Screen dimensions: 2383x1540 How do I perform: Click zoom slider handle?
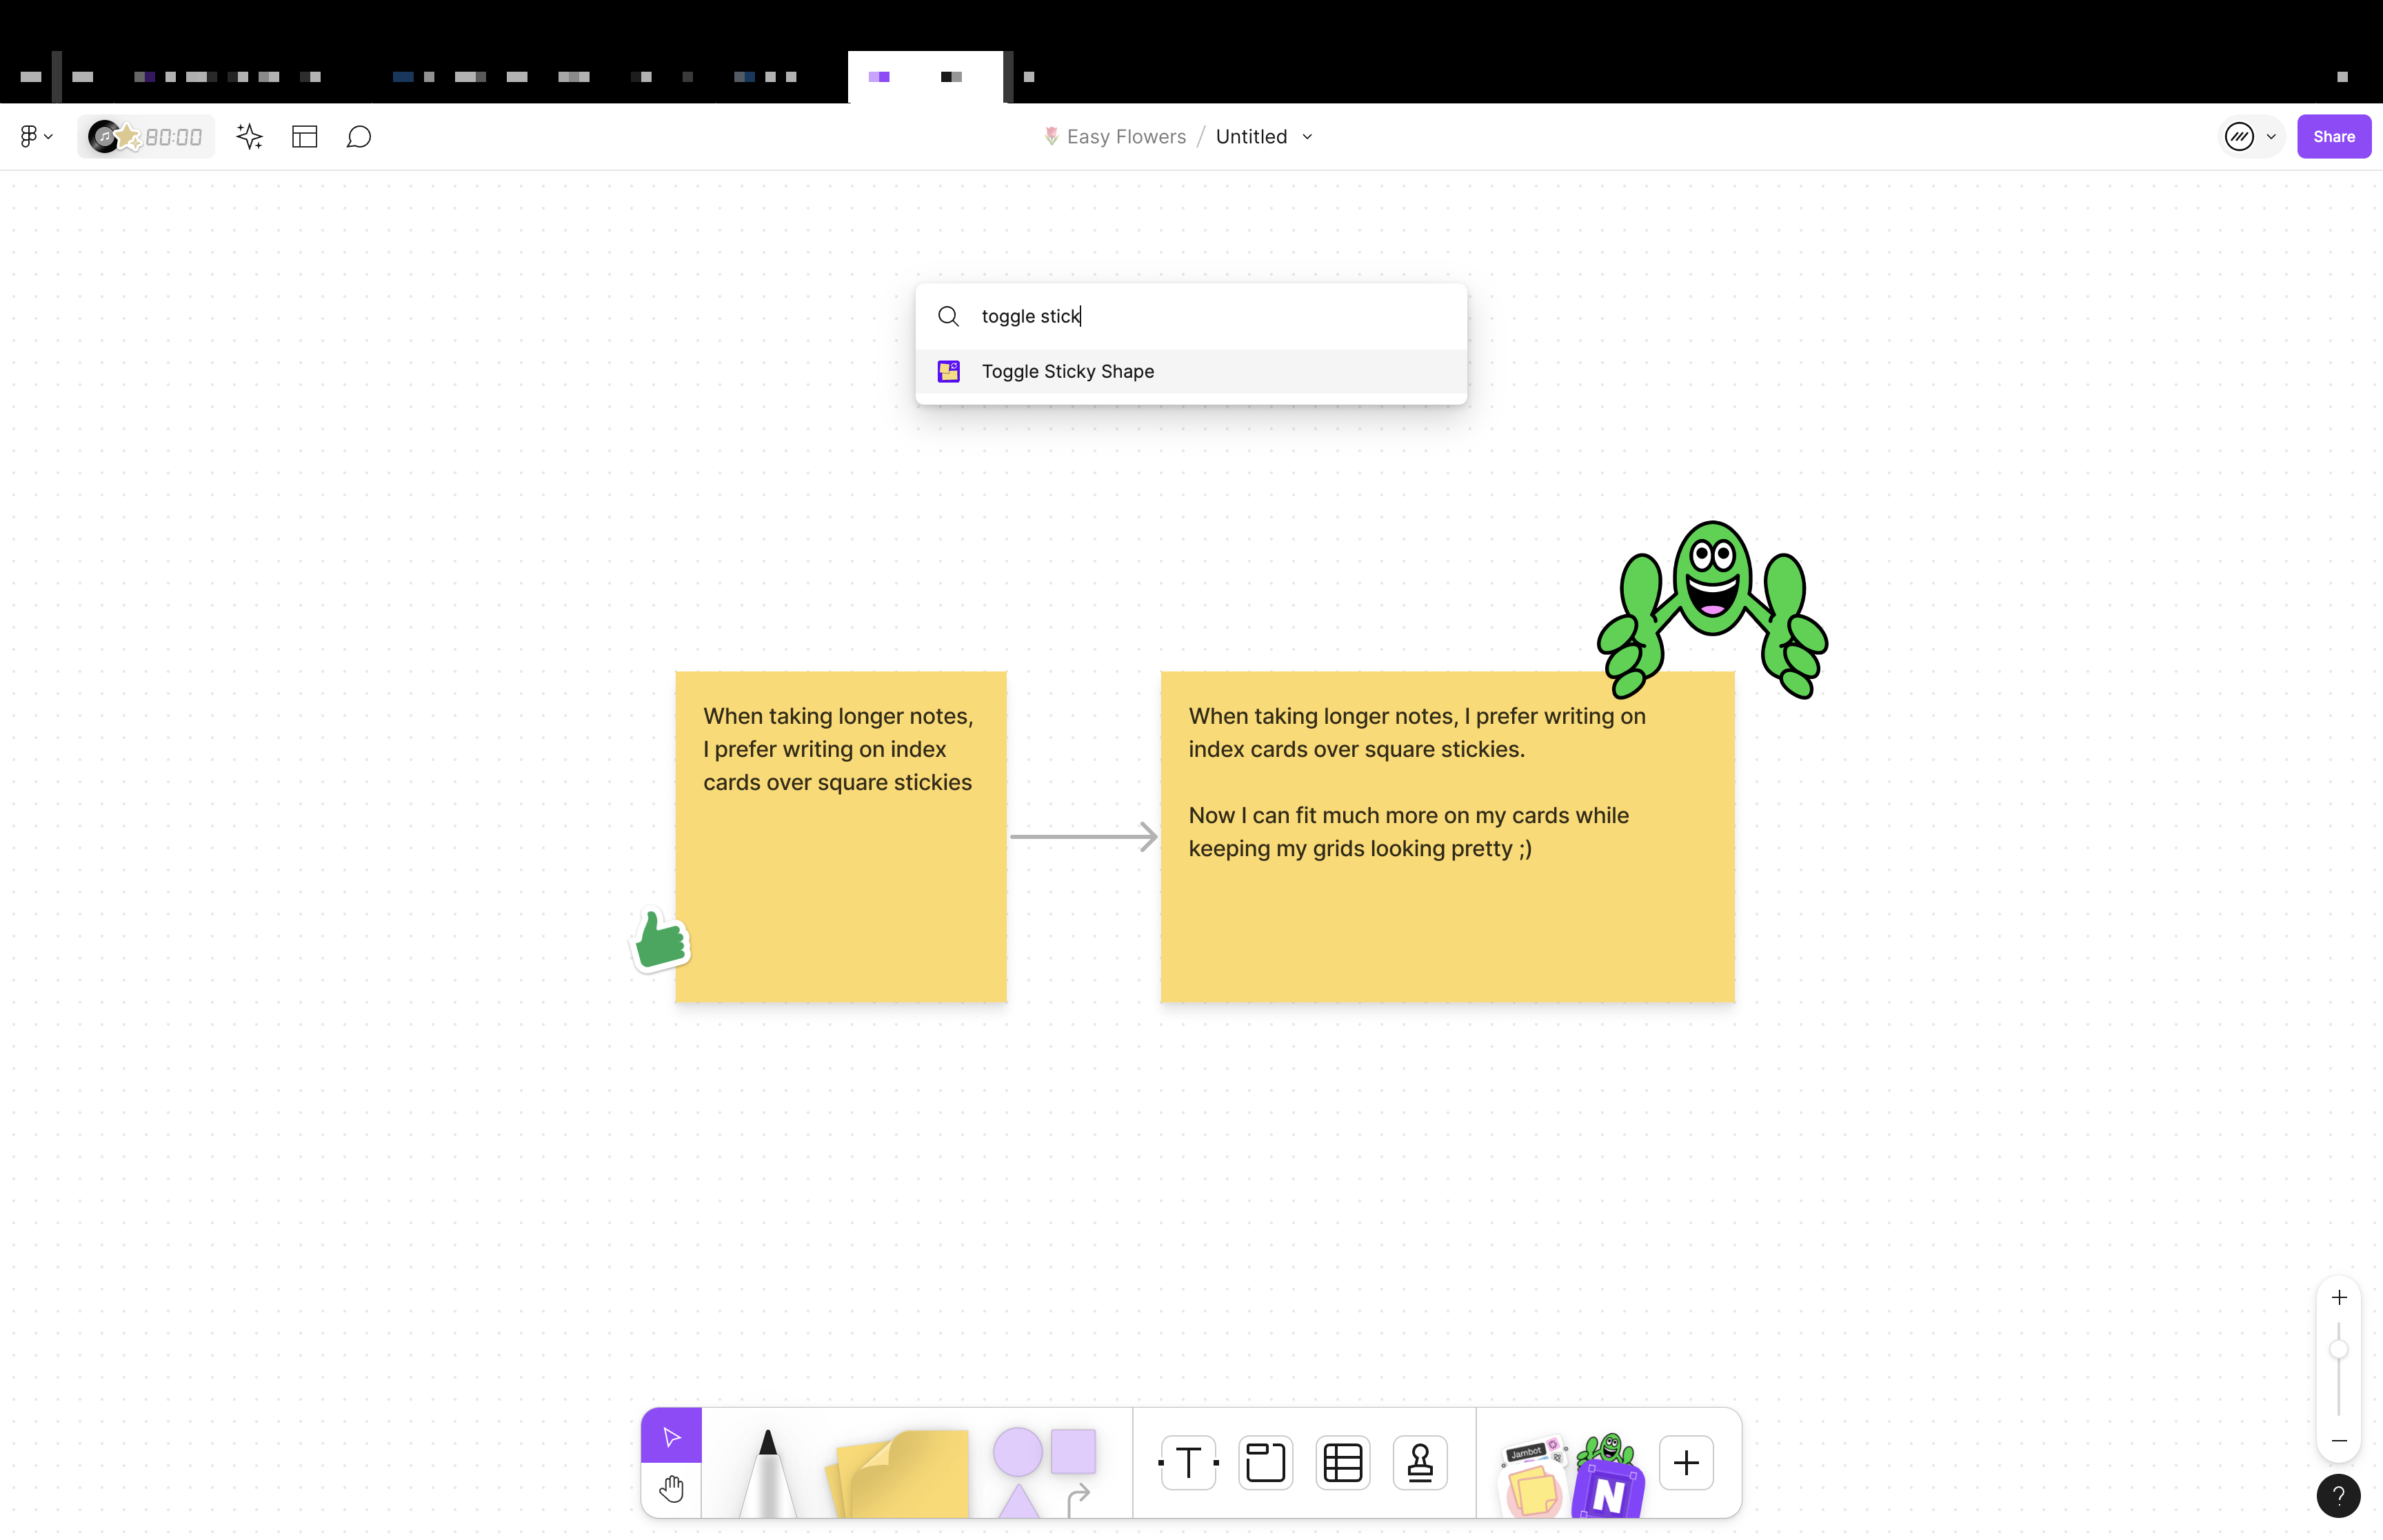pyautogui.click(x=2338, y=1350)
